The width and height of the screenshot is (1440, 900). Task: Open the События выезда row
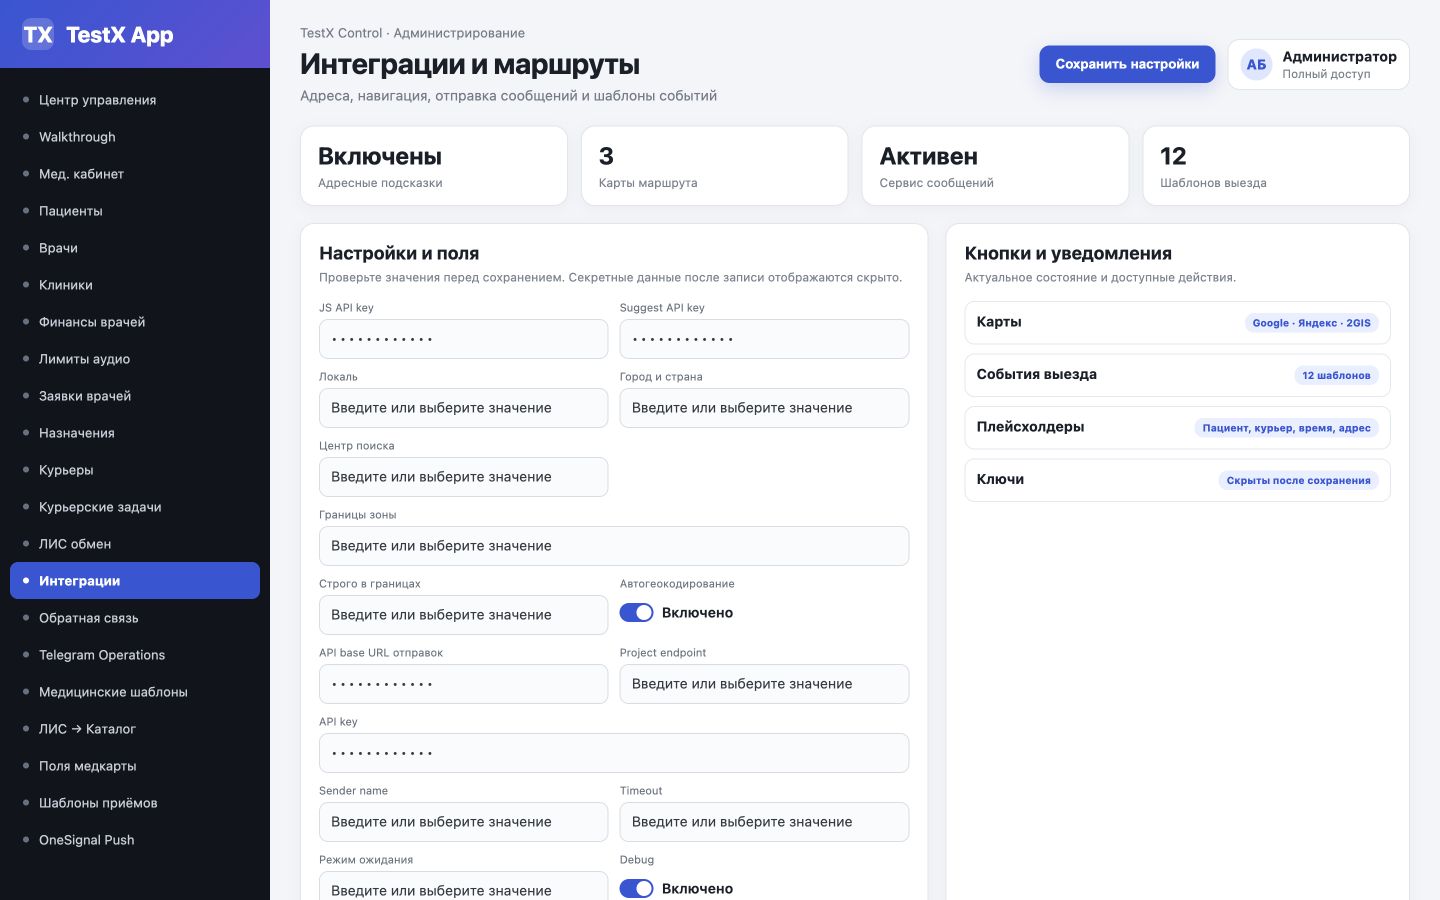click(x=1177, y=375)
